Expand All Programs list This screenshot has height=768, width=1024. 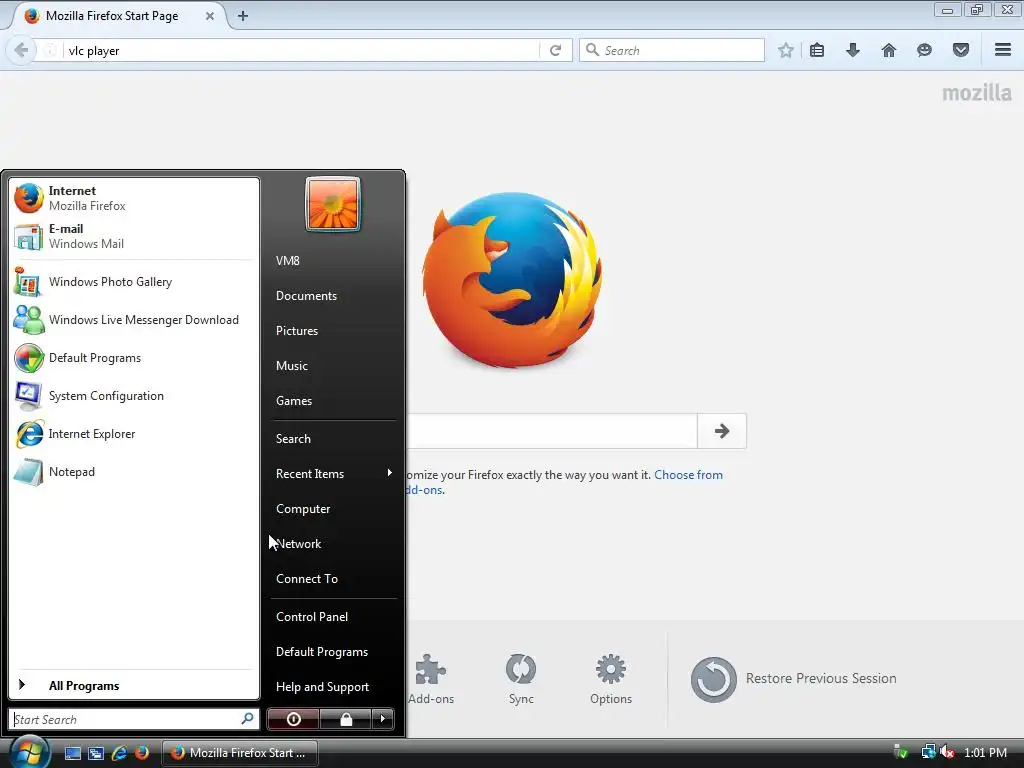tap(134, 685)
